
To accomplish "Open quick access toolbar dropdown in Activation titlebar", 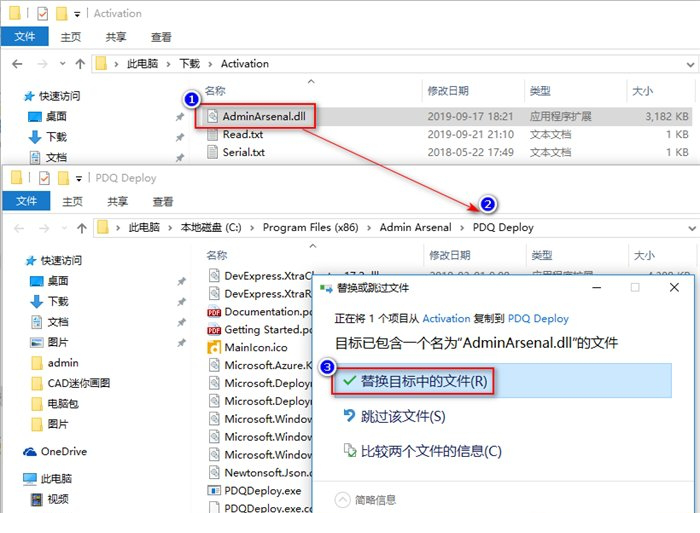I will (x=77, y=14).
